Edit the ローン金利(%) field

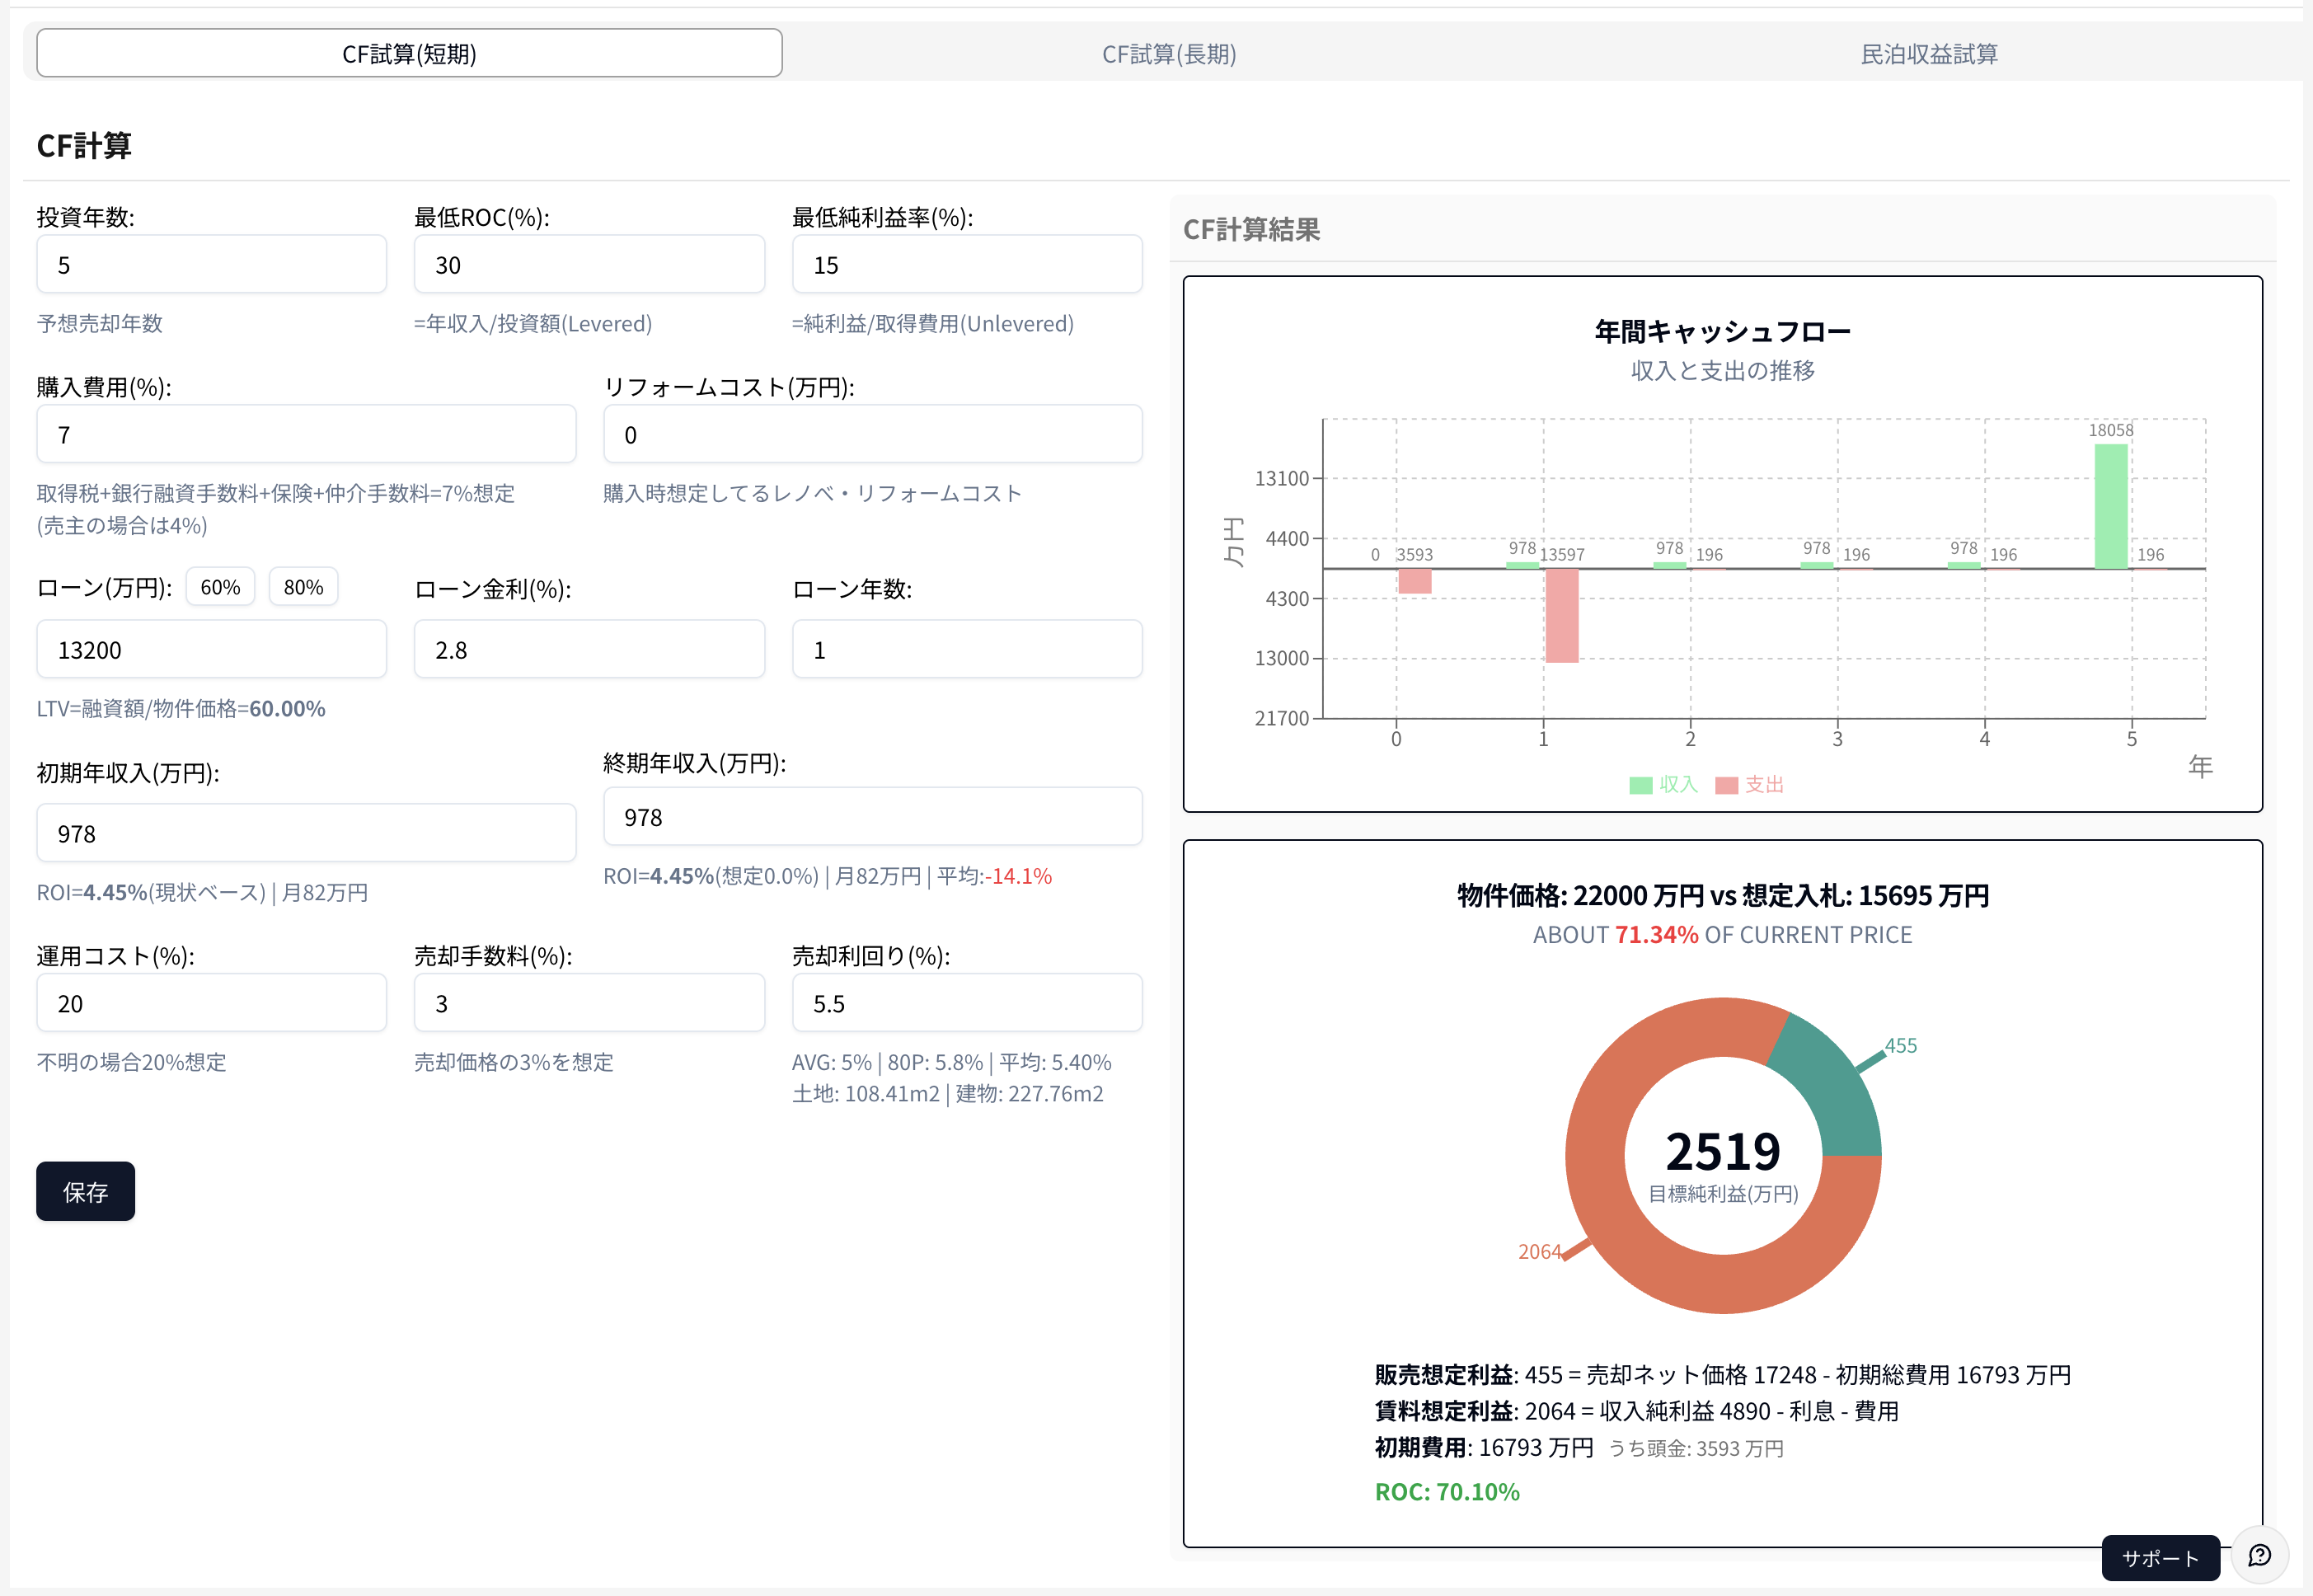(589, 650)
